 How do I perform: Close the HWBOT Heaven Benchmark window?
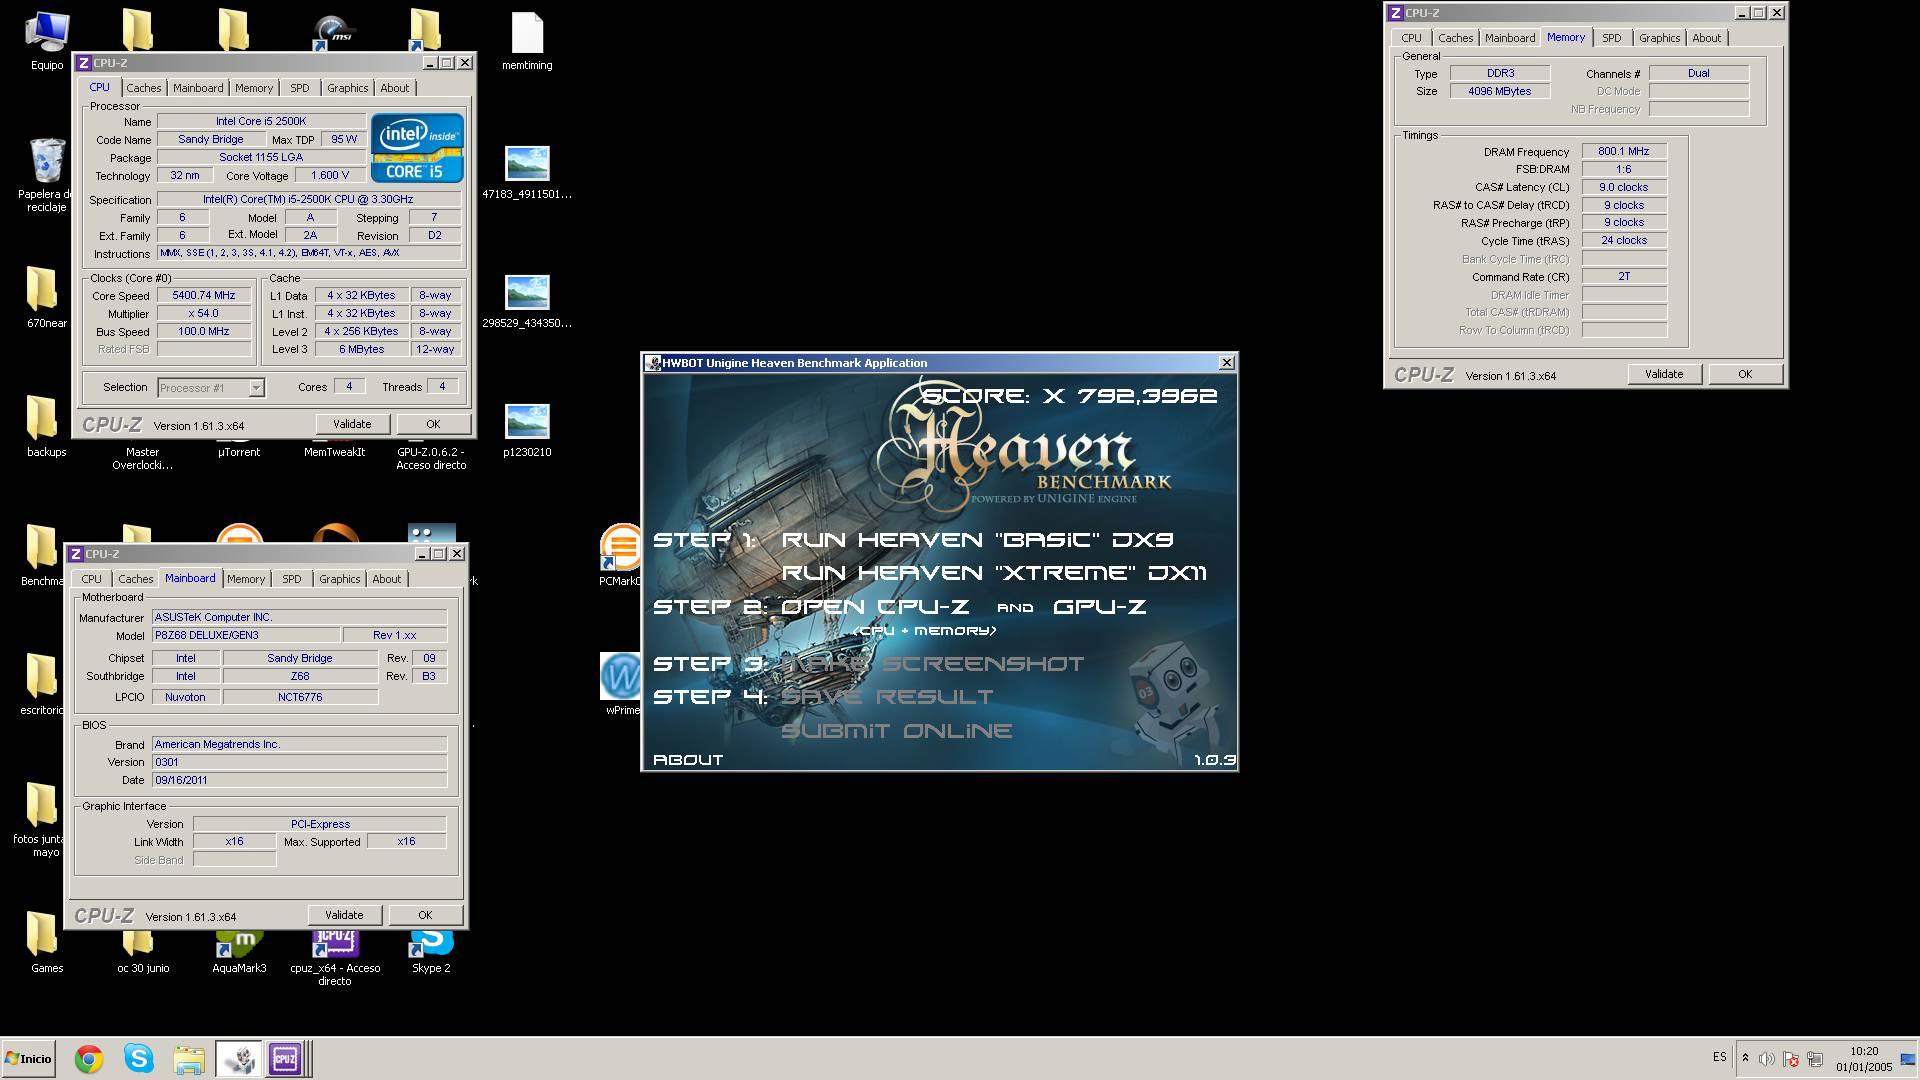coord(1227,363)
